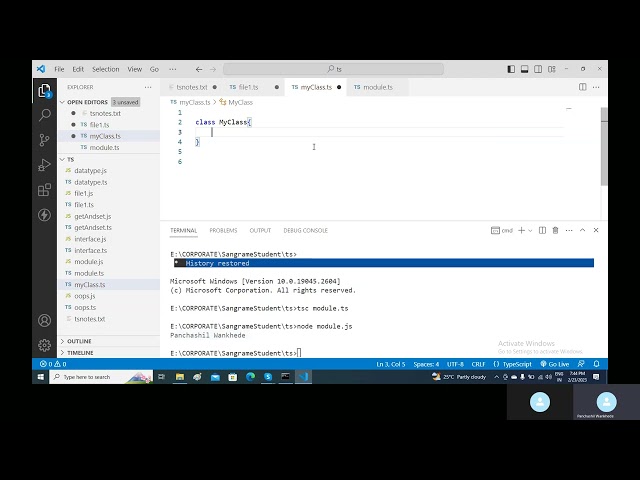
Task: Open Customize Layout icon in title bar
Action: point(552,69)
